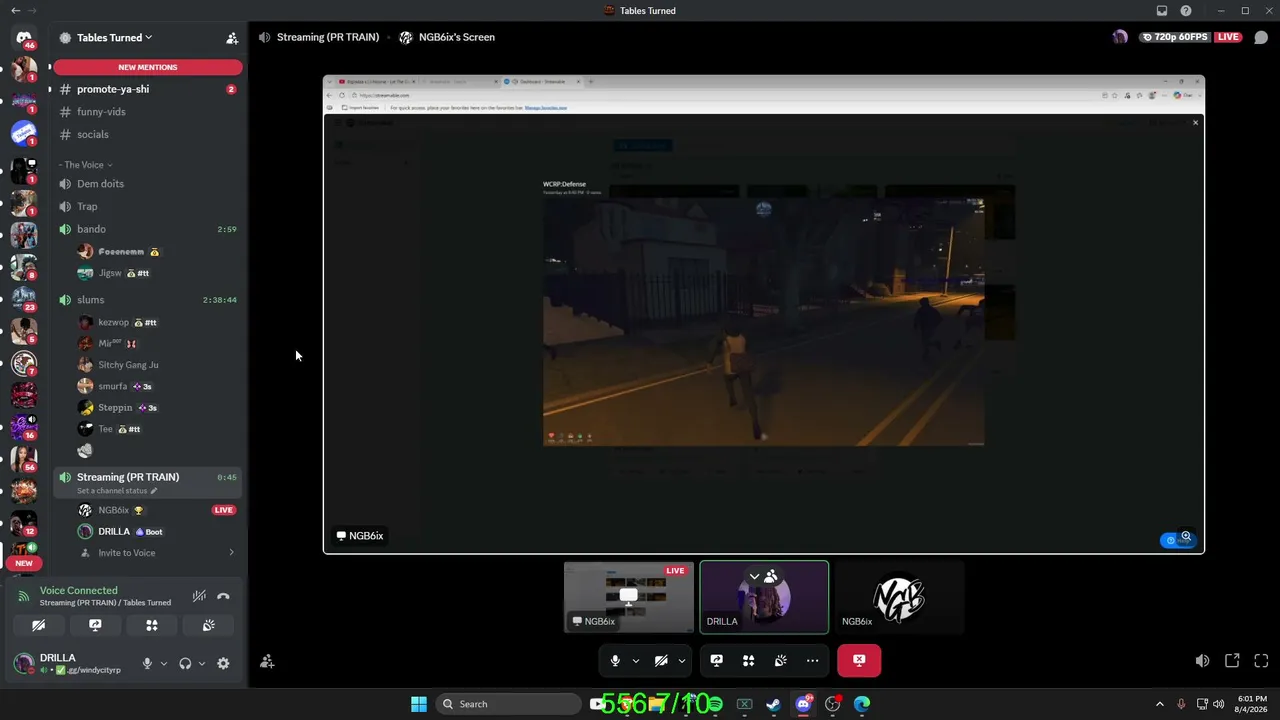
Task: Select NGB6ix live stream thumbnail tile
Action: pos(628,597)
